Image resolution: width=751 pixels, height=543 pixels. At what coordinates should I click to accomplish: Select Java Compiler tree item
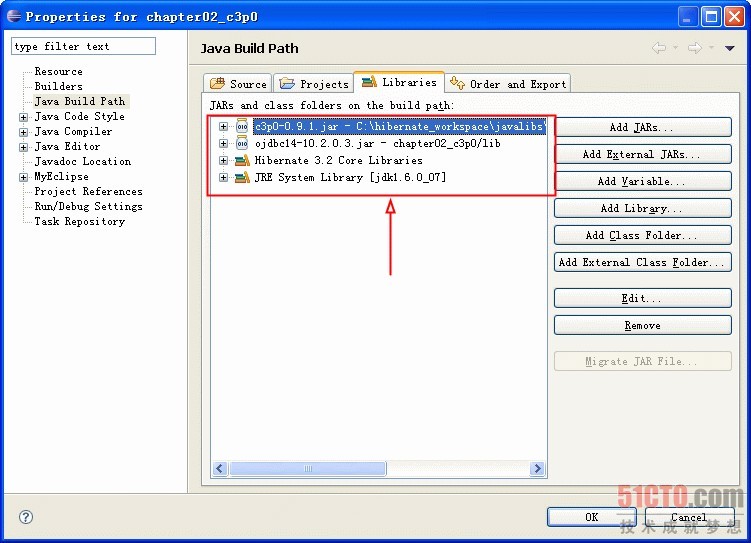point(73,131)
